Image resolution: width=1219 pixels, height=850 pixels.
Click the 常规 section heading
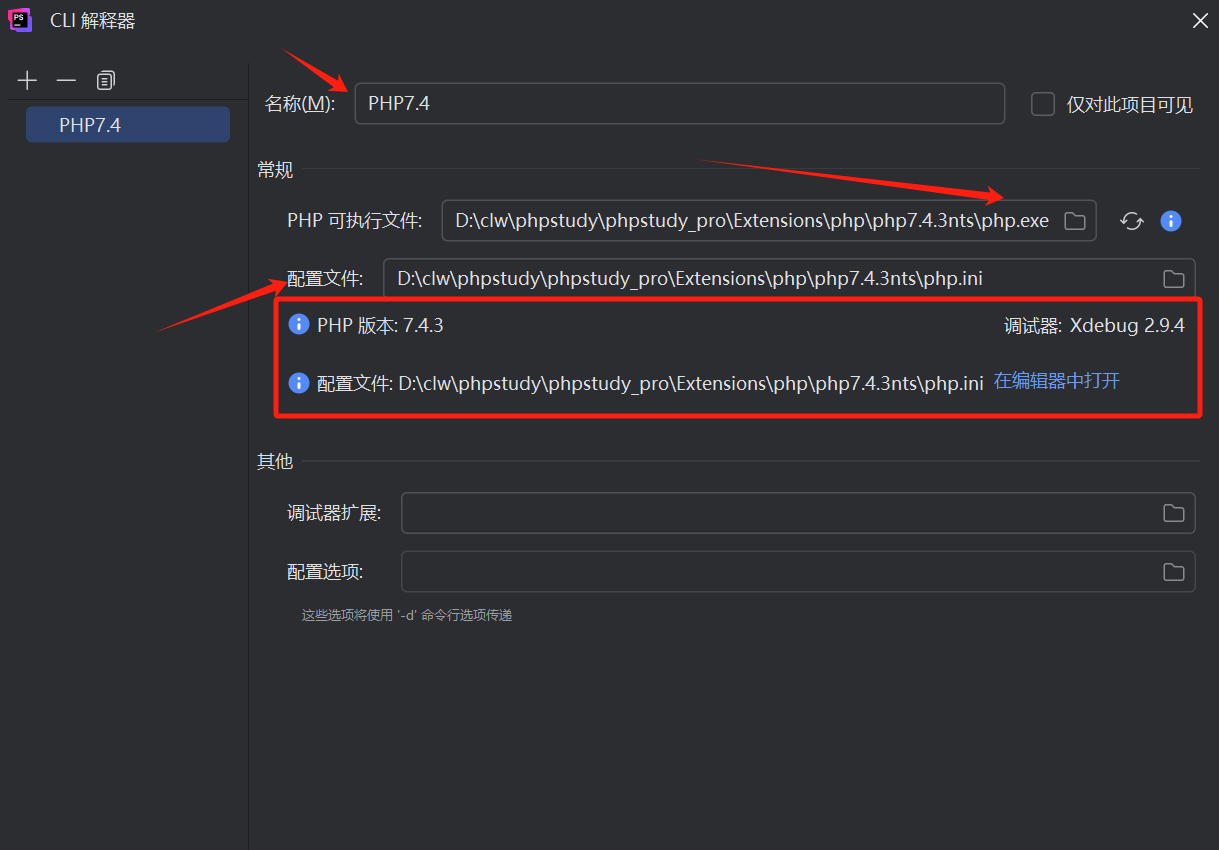coord(275,170)
